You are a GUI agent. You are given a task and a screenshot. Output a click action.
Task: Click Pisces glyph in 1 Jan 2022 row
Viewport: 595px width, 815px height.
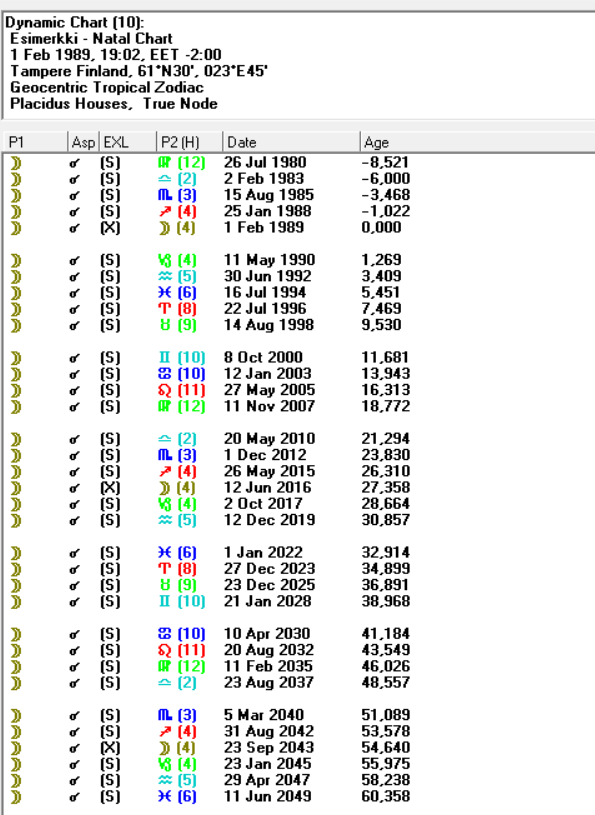pyautogui.click(x=165, y=553)
